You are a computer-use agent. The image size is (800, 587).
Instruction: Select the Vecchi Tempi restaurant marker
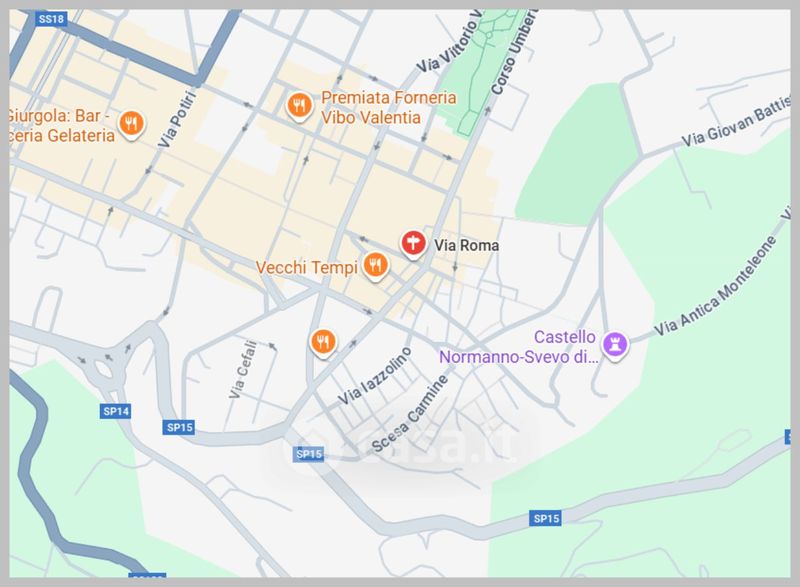click(x=376, y=266)
